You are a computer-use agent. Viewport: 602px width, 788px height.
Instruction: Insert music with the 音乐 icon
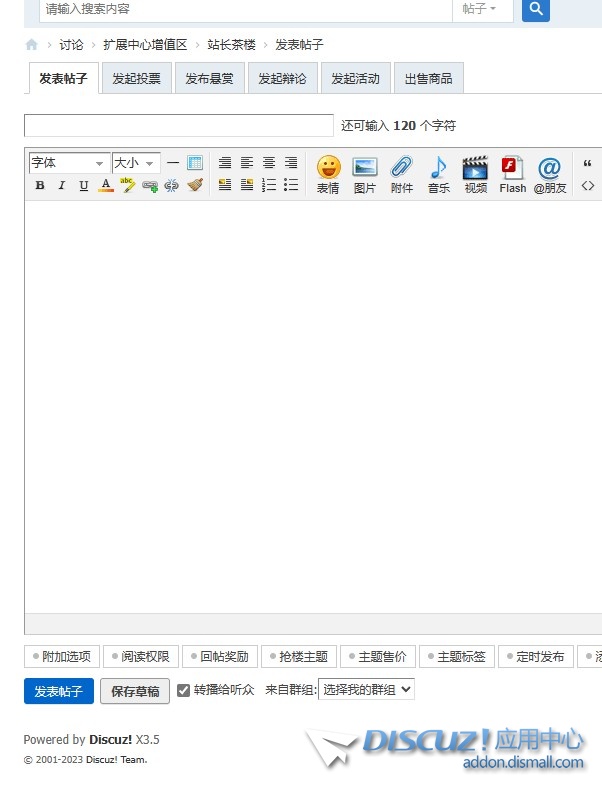(438, 172)
